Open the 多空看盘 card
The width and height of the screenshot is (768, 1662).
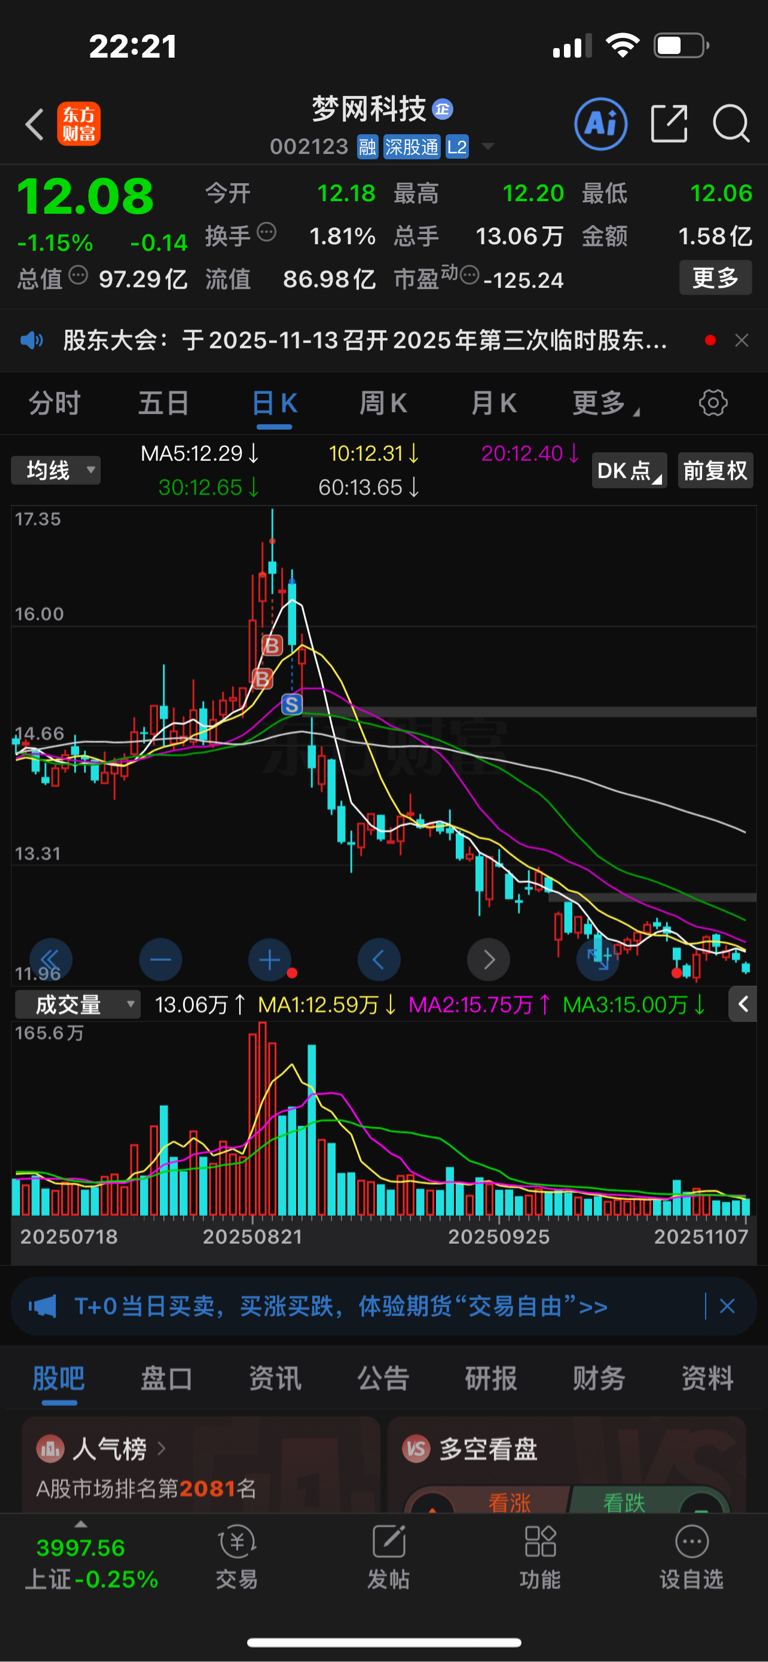pos(567,1464)
